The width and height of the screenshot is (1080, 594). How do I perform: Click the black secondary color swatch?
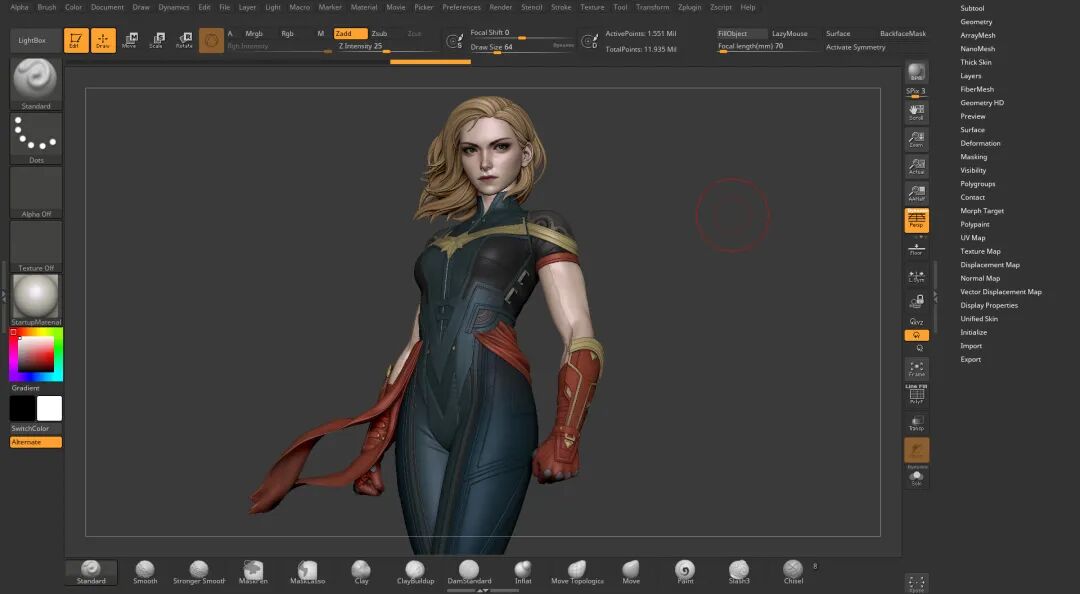(x=22, y=408)
